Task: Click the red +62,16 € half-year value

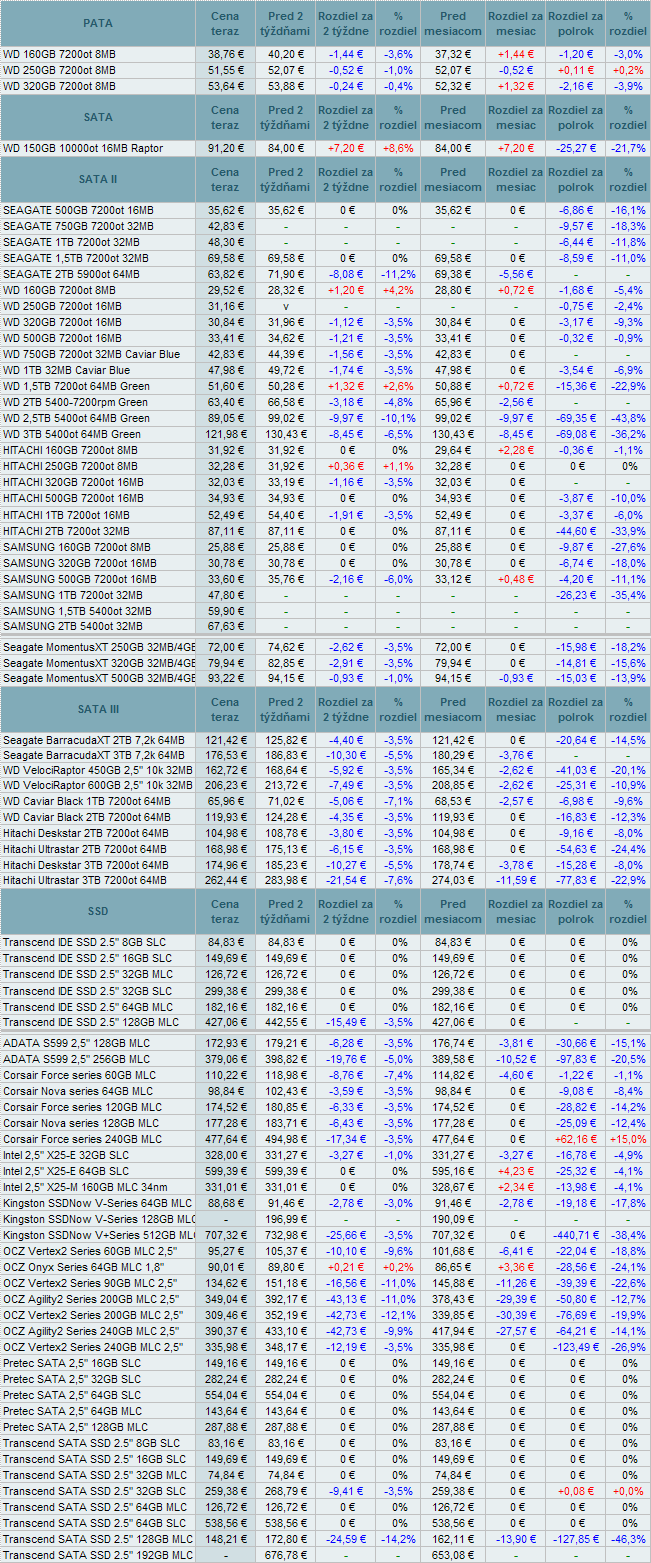Action: [576, 1139]
